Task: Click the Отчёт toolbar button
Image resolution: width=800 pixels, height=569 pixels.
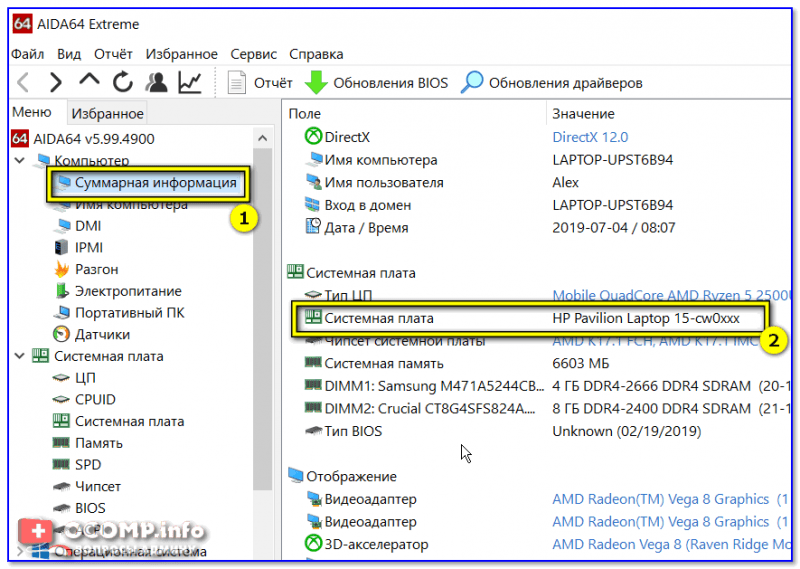Action: [x=260, y=83]
